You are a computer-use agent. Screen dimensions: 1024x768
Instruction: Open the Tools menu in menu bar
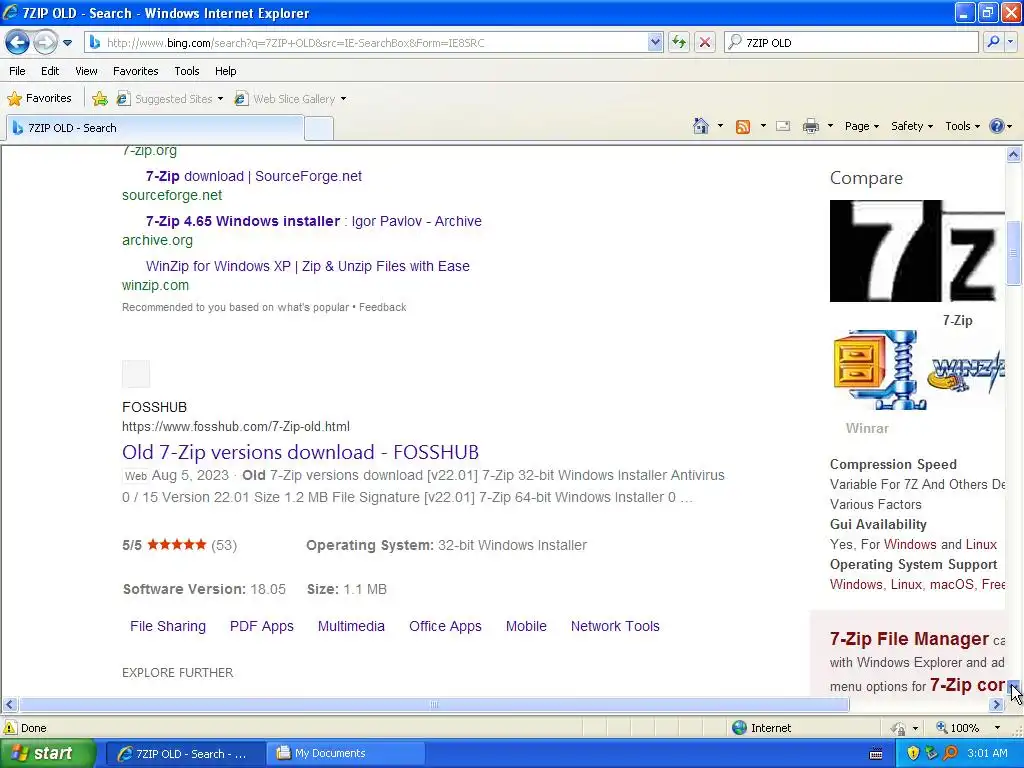(x=187, y=71)
